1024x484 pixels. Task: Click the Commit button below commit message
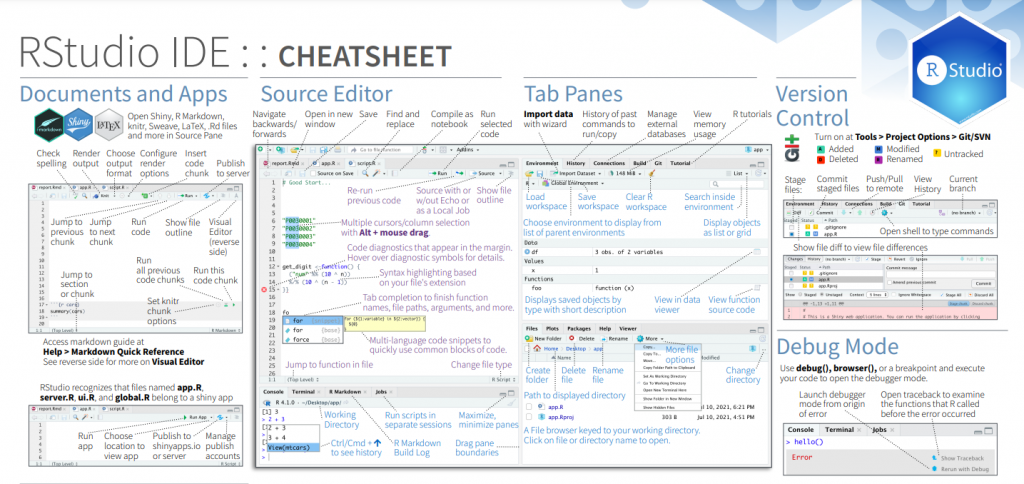984,283
